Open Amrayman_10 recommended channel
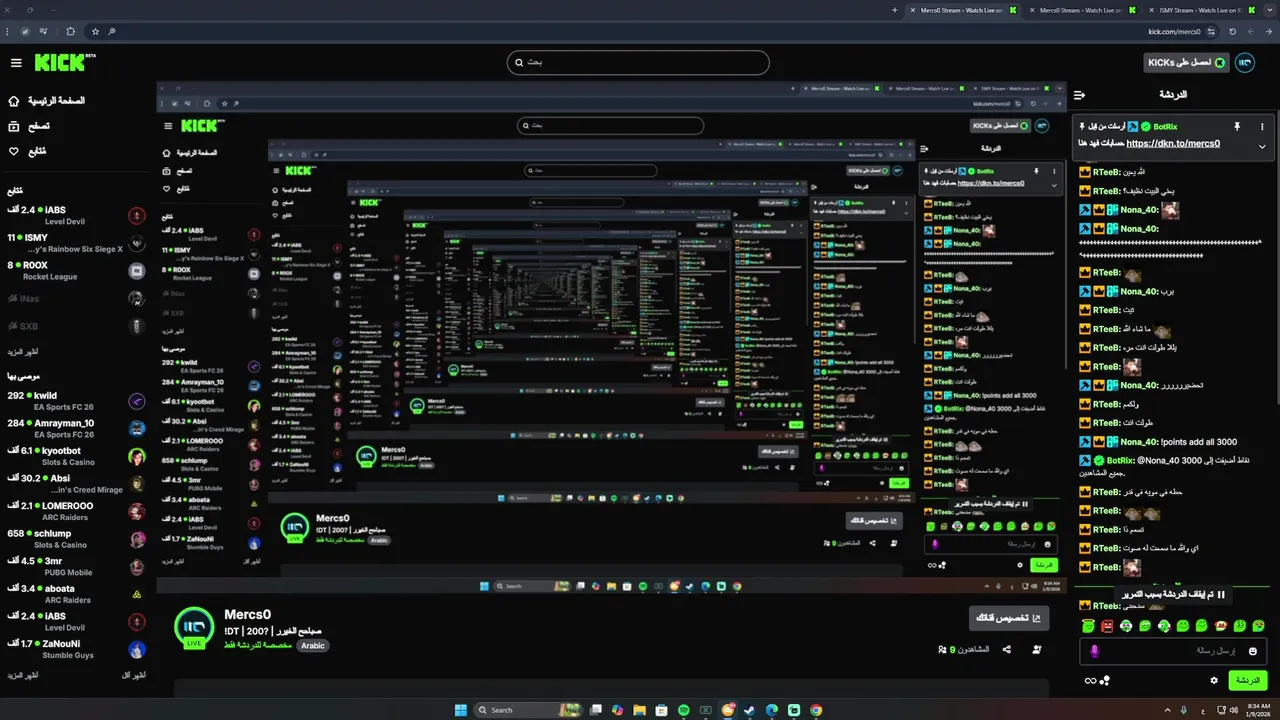 coord(76,428)
